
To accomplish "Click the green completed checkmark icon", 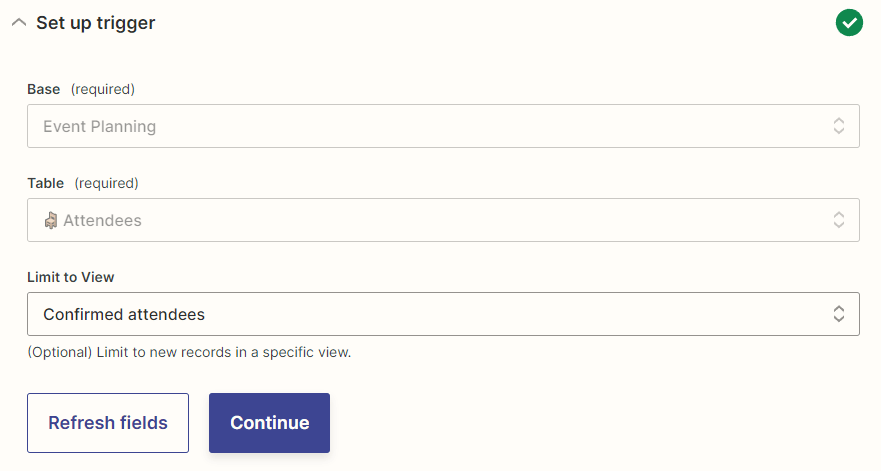I will pos(849,22).
